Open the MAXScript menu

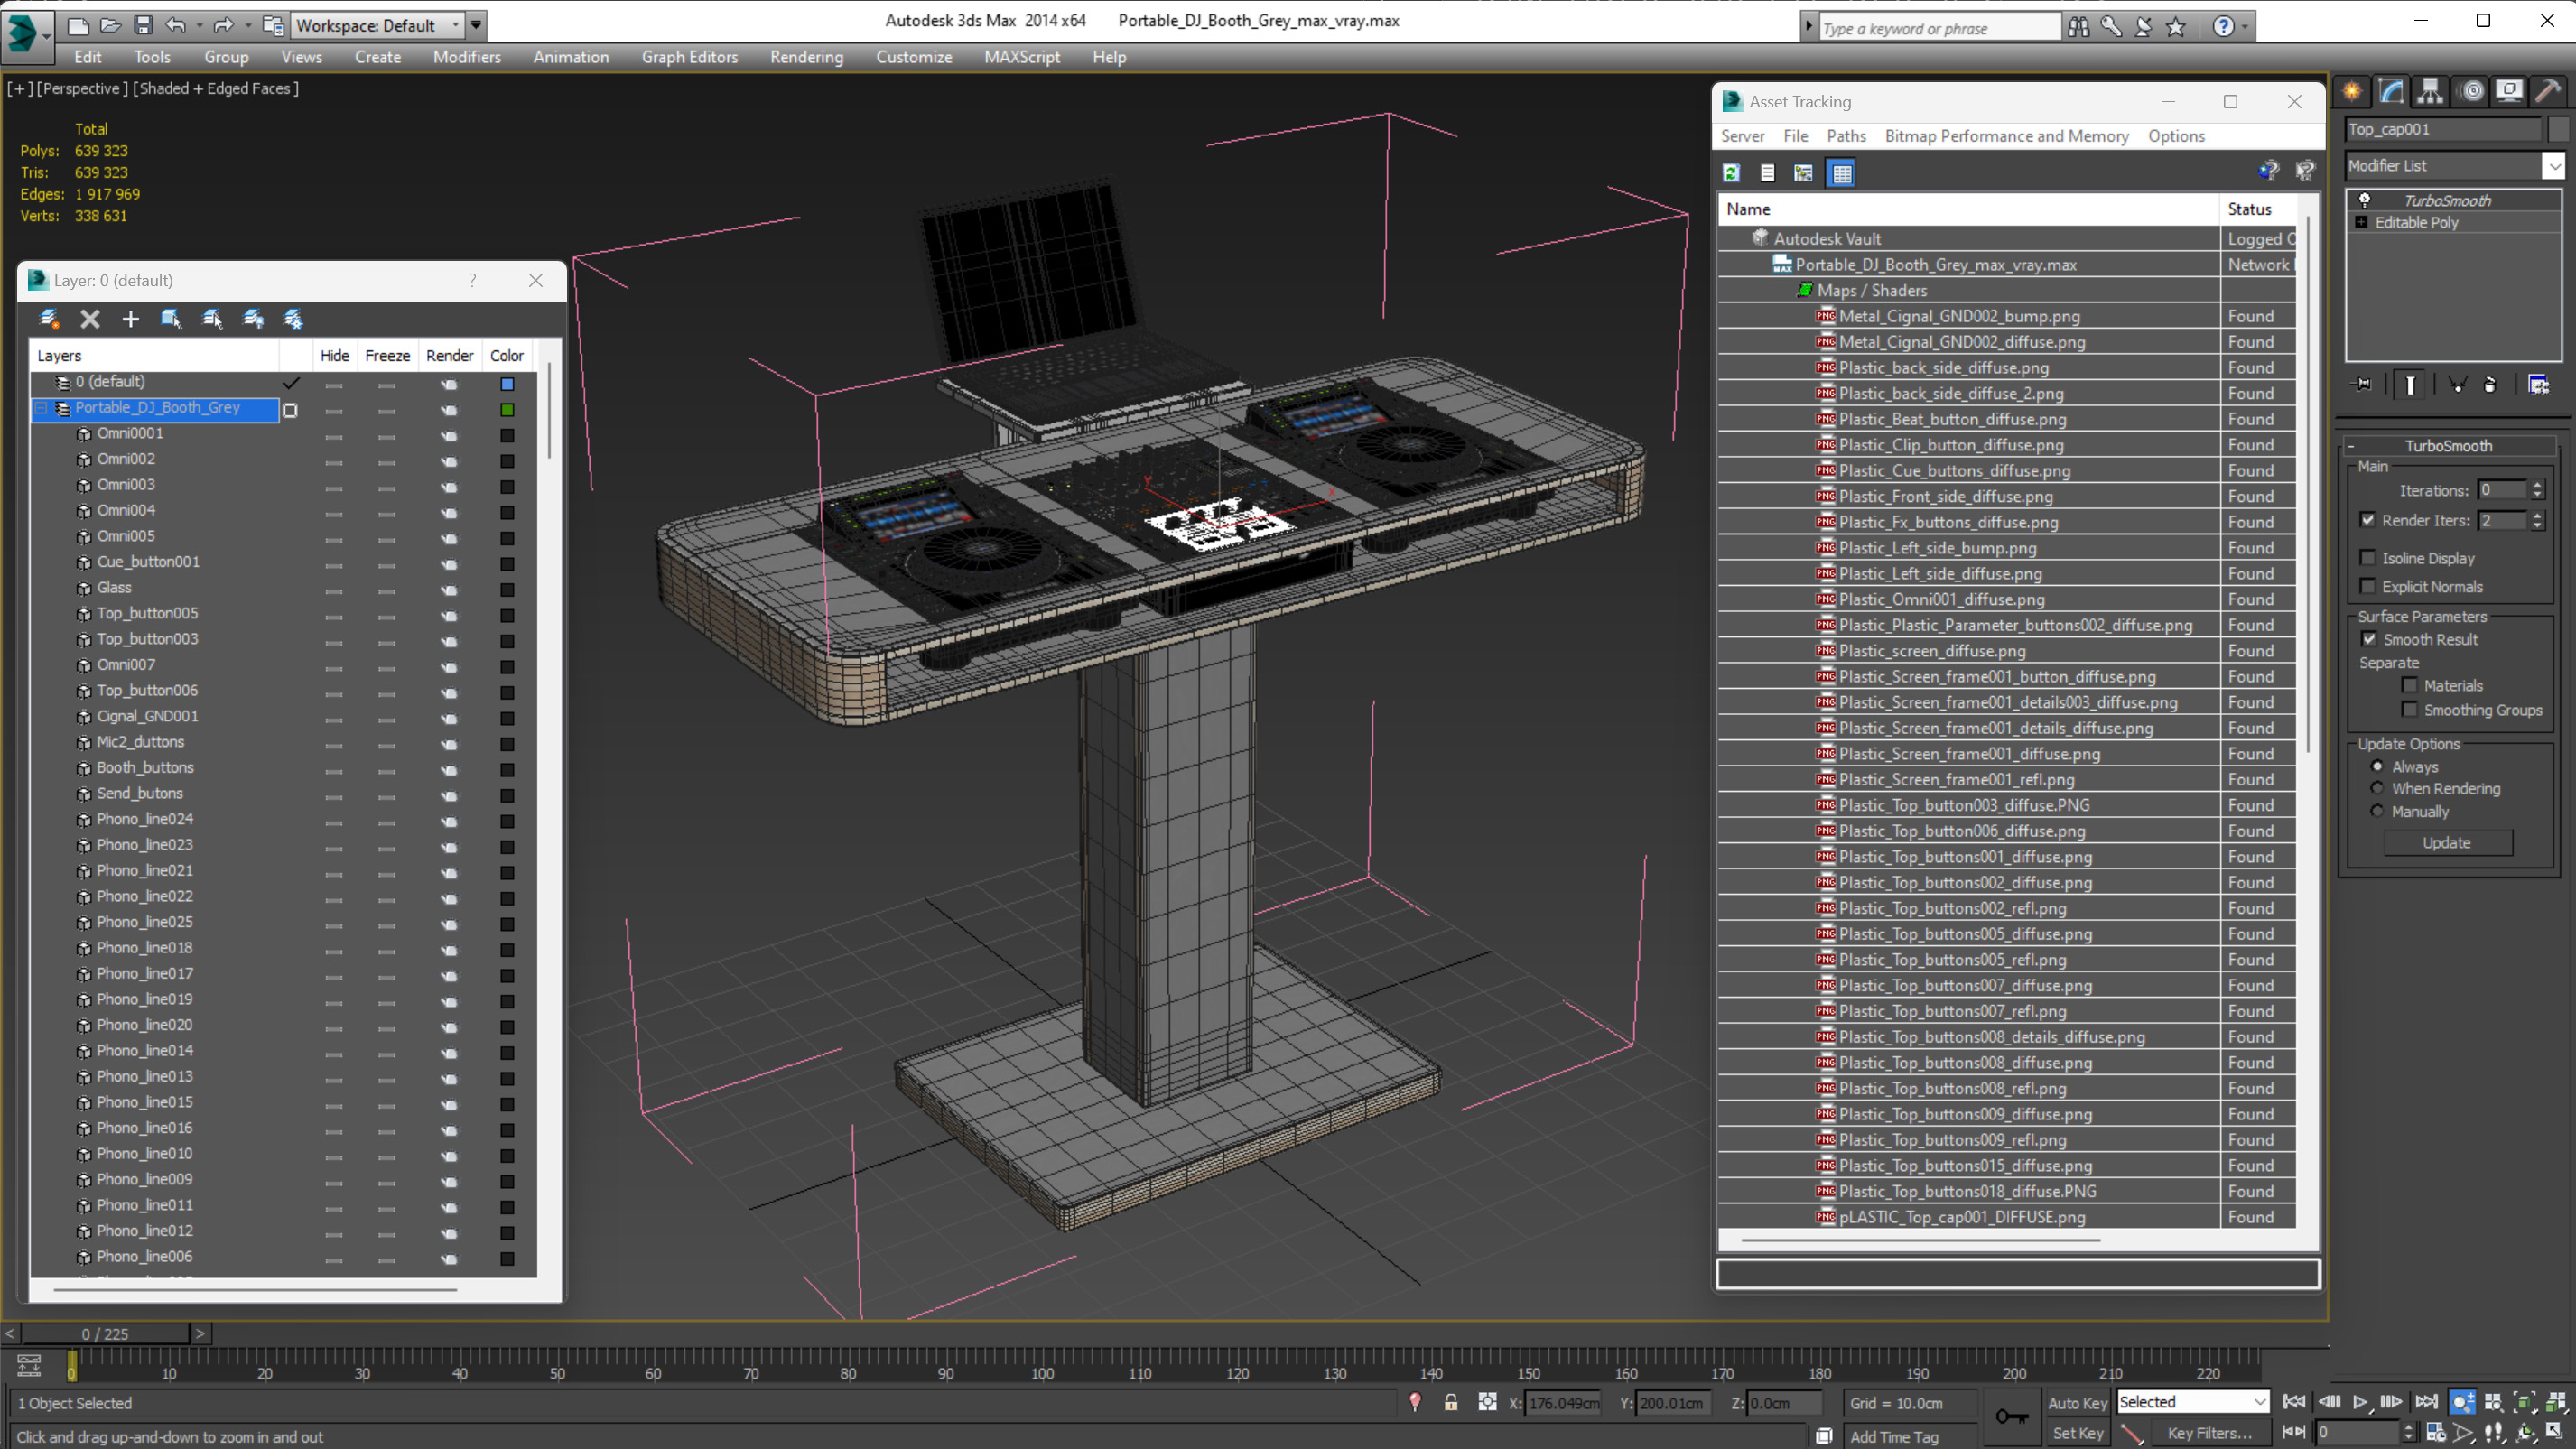[1021, 57]
